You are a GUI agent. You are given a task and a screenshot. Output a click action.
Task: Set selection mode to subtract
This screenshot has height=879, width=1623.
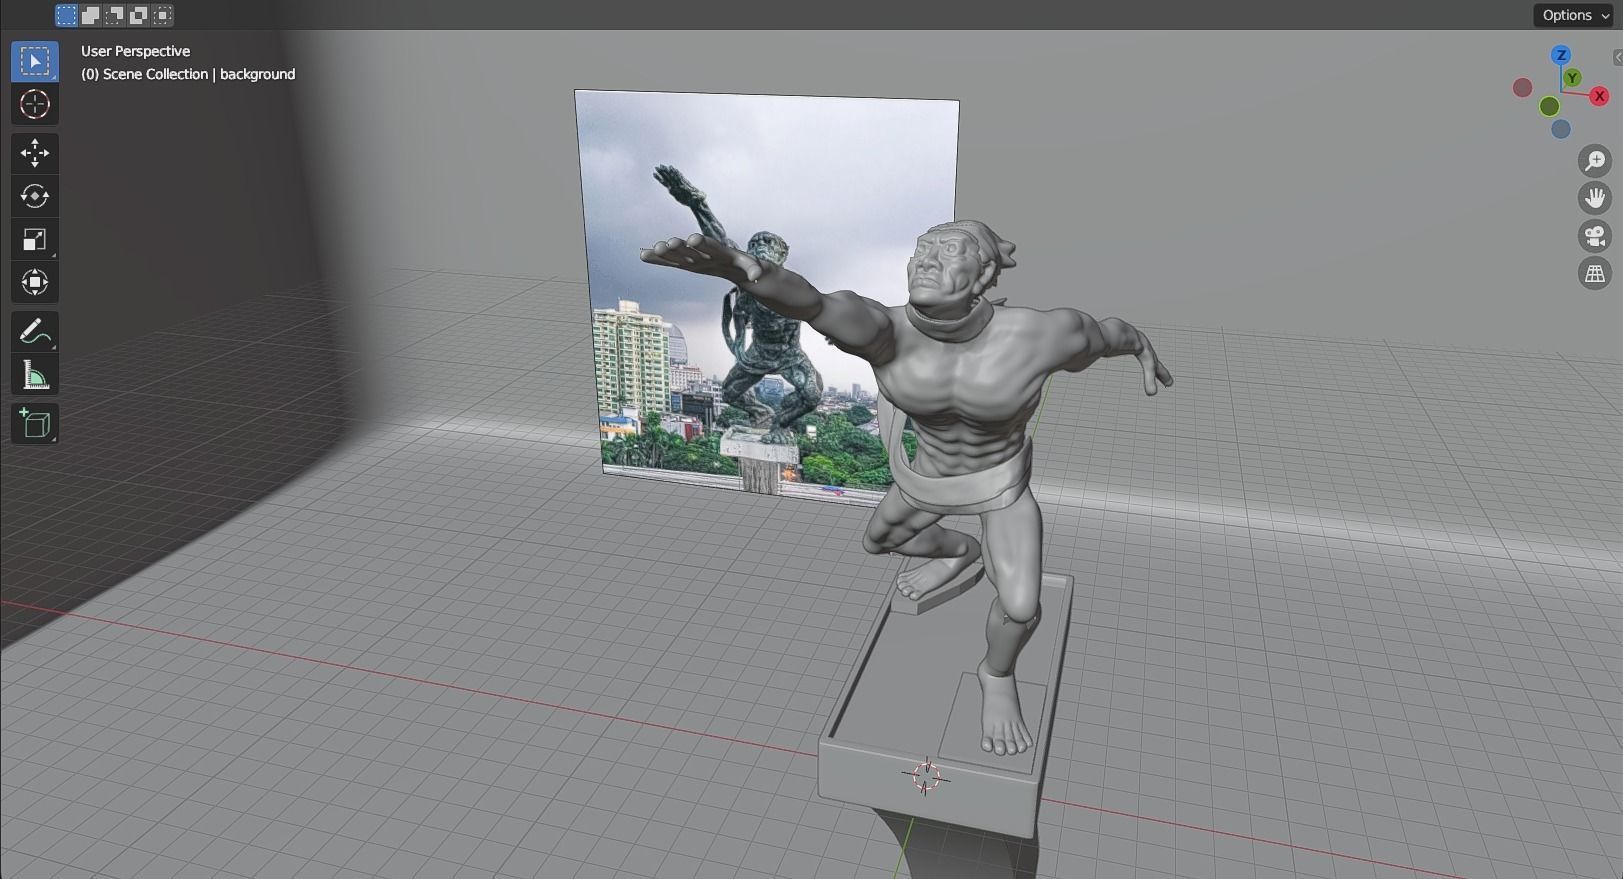coord(114,15)
